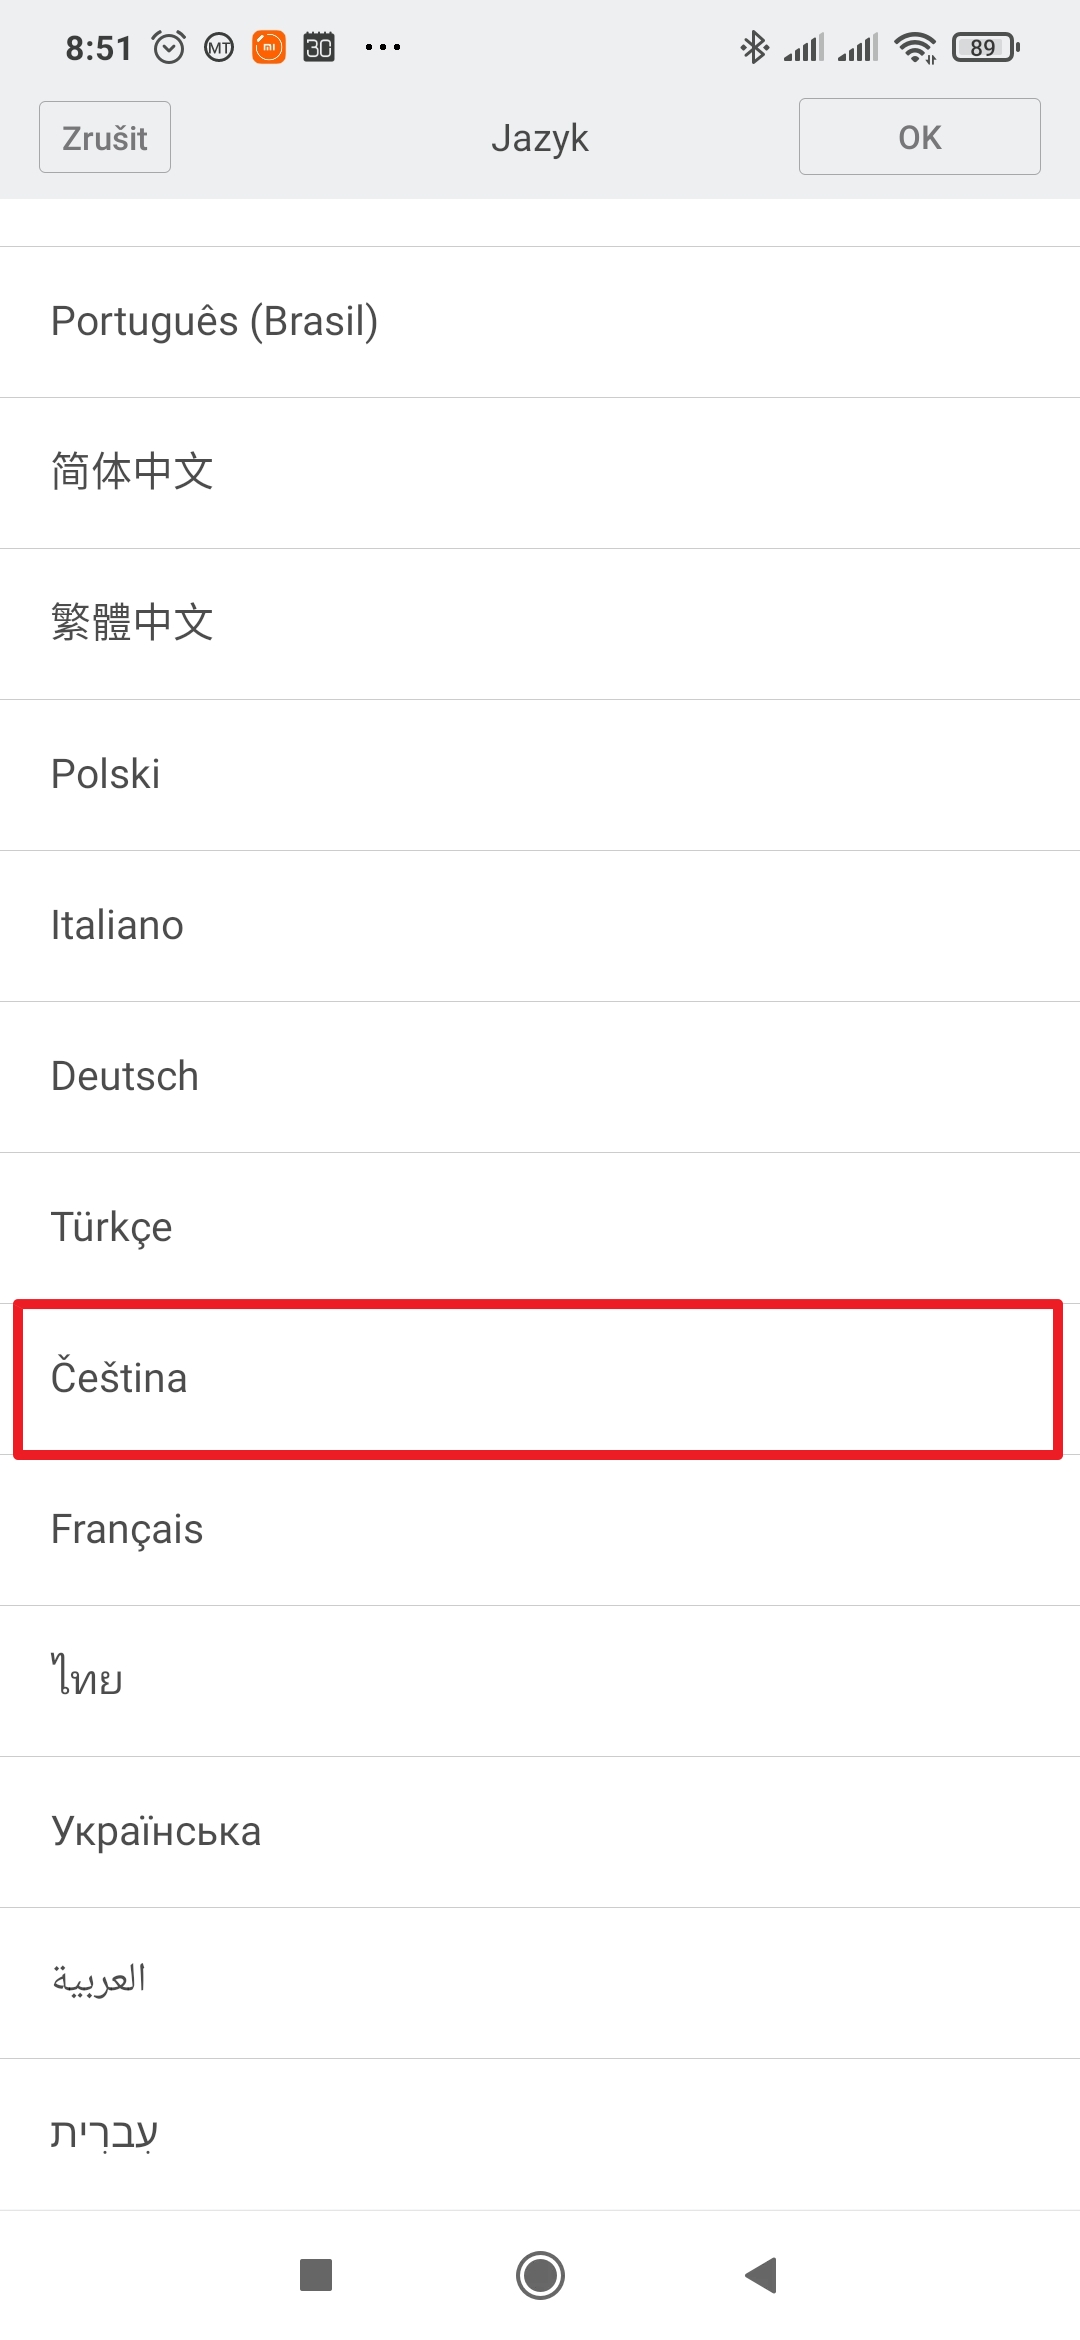1080x2340 pixels.
Task: Pick Français language option
Action: coord(540,1530)
